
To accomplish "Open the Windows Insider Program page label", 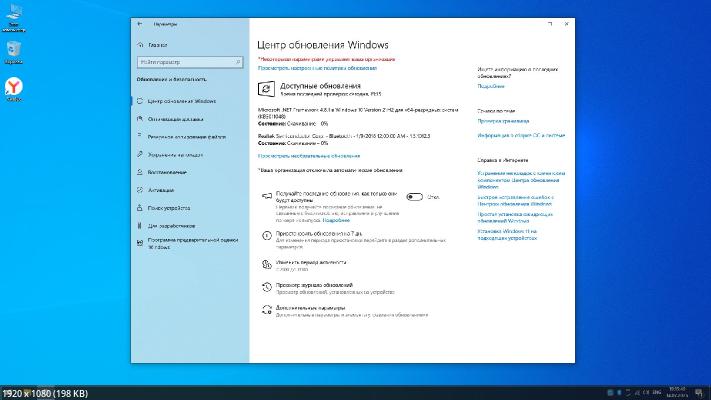I will click(x=193, y=244).
